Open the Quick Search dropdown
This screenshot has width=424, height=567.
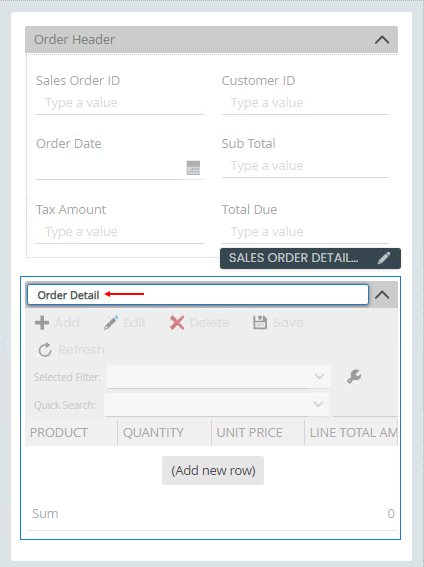coord(216,404)
